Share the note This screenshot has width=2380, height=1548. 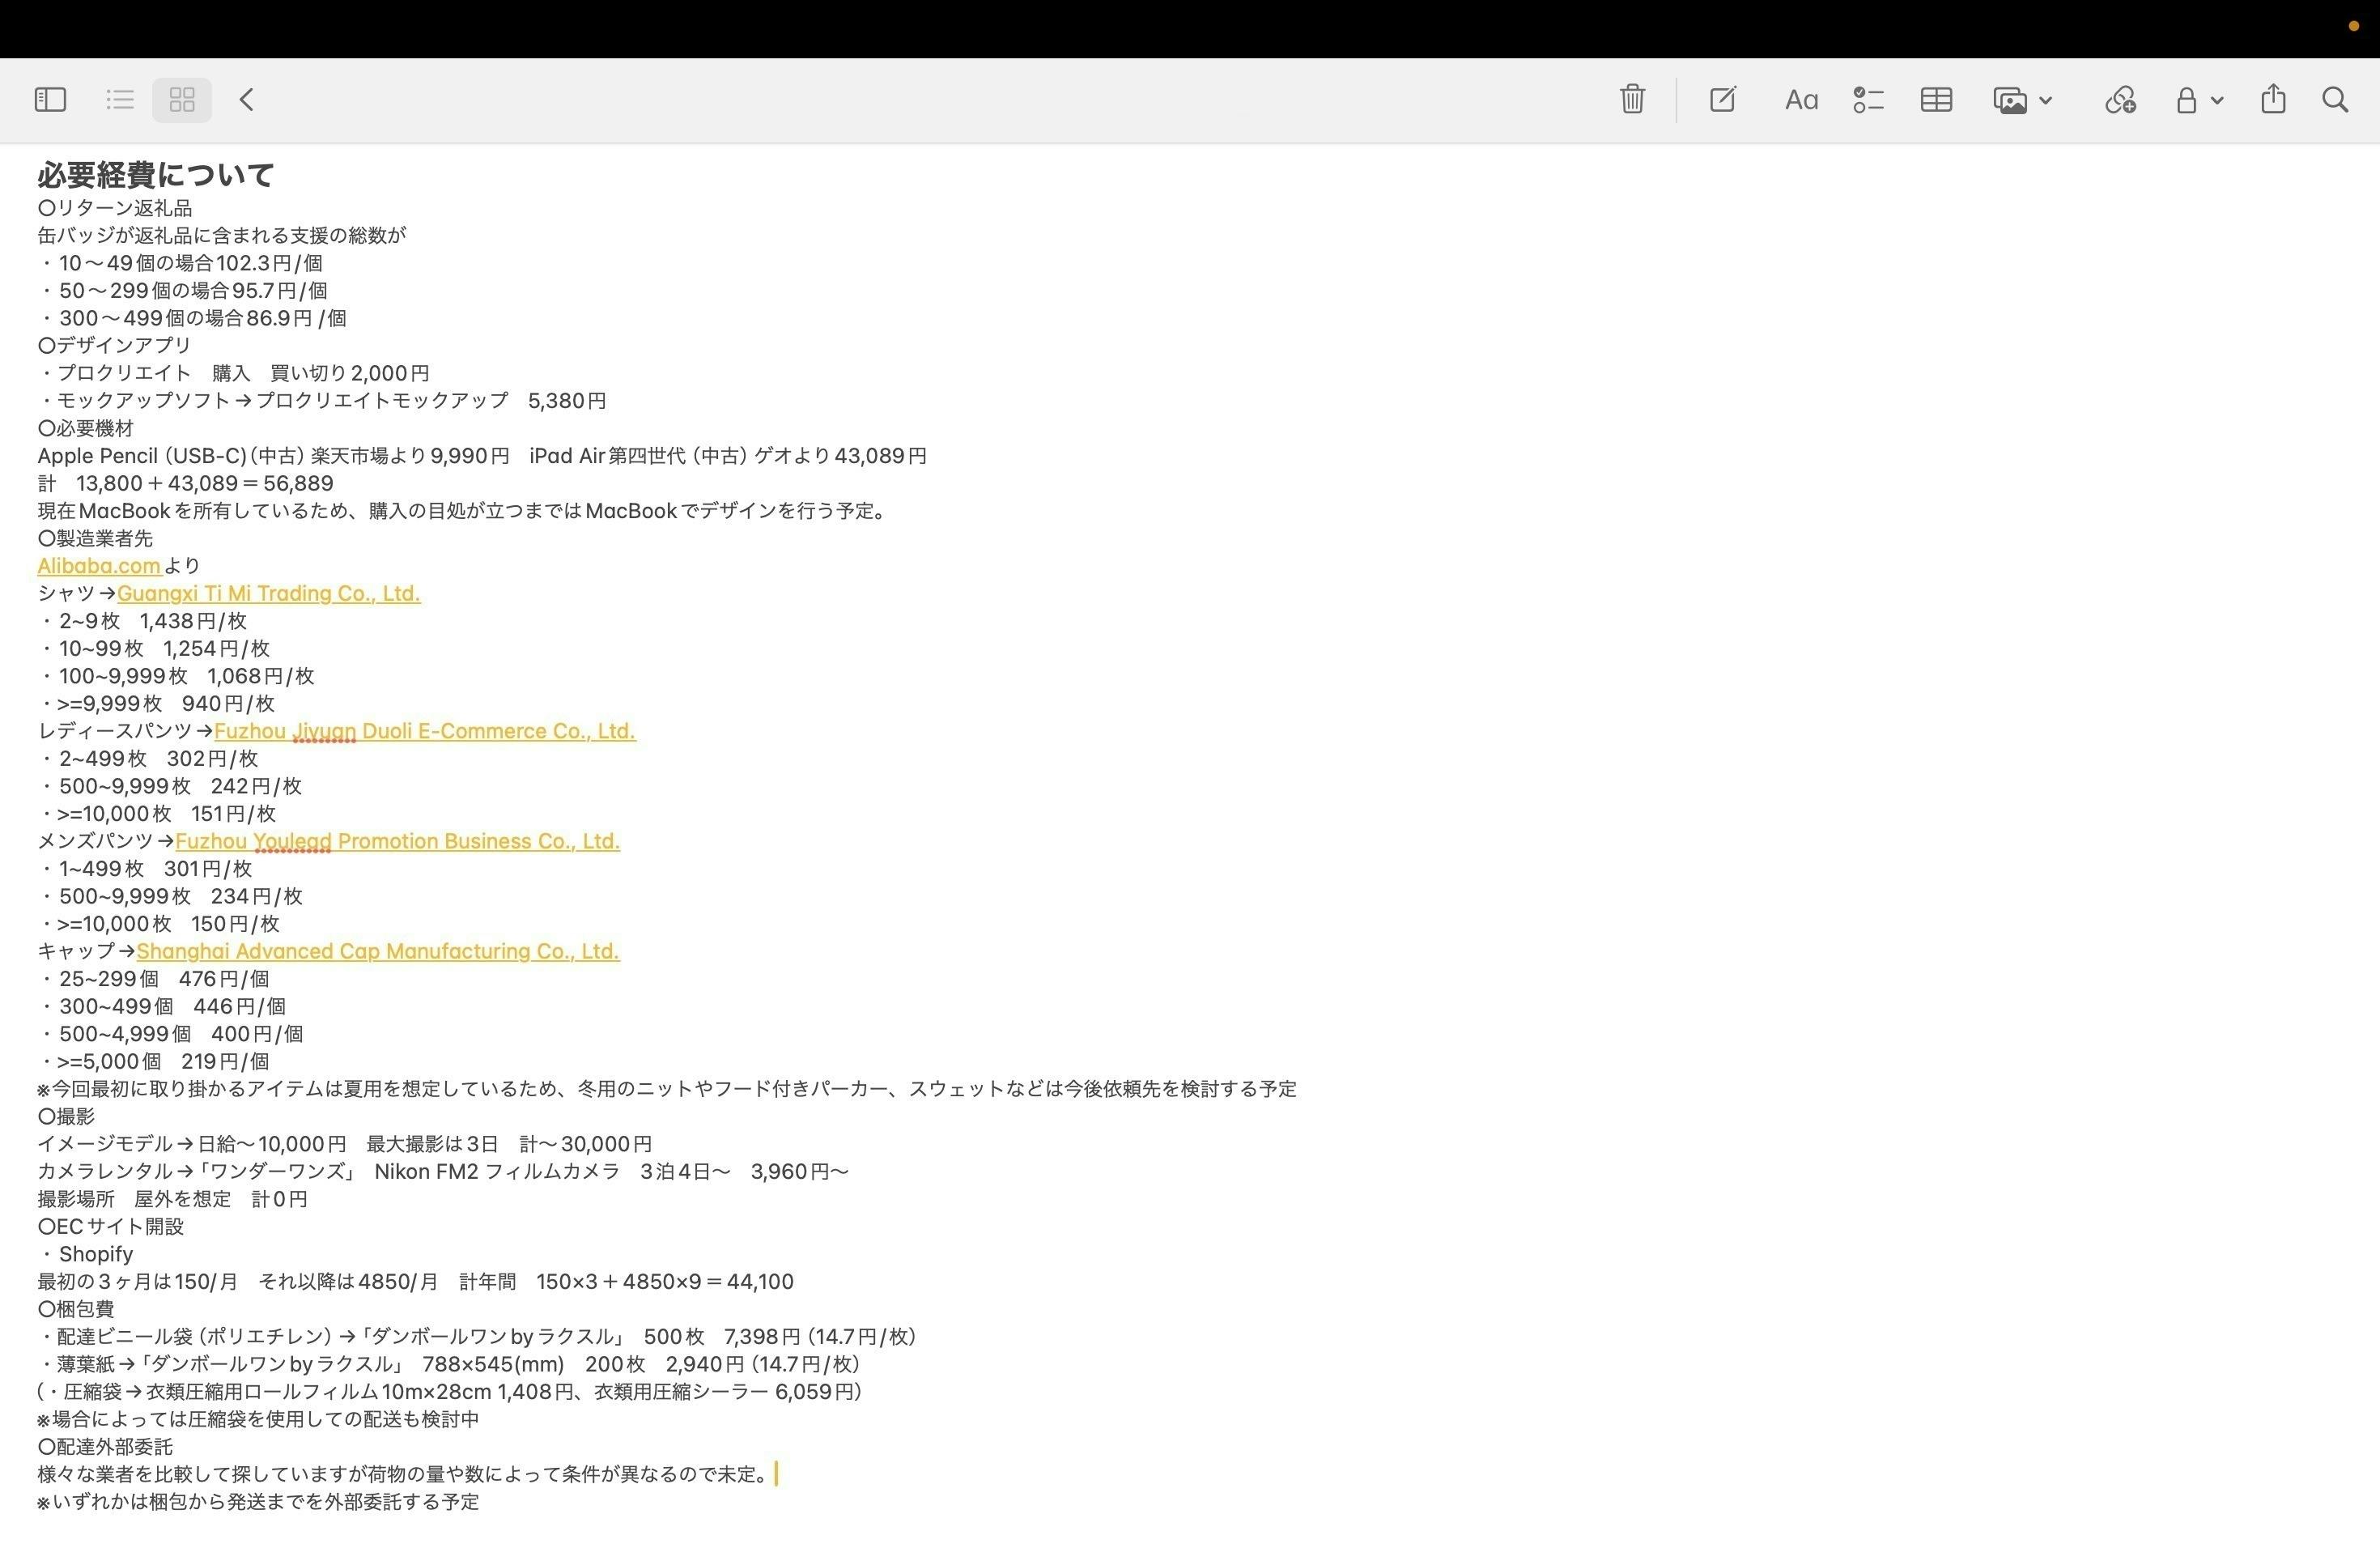tap(2273, 99)
